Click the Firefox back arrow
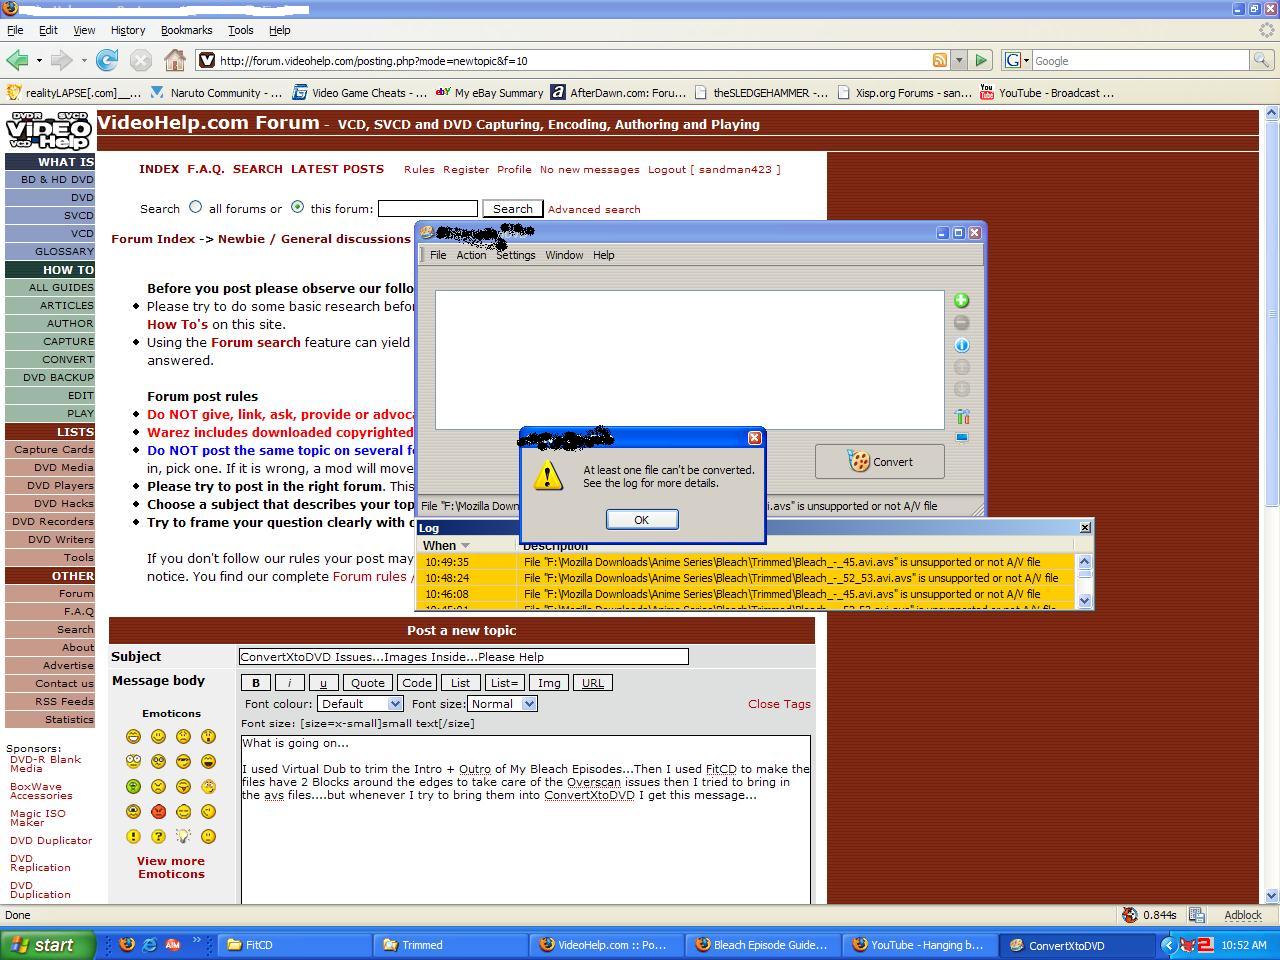 coord(17,60)
